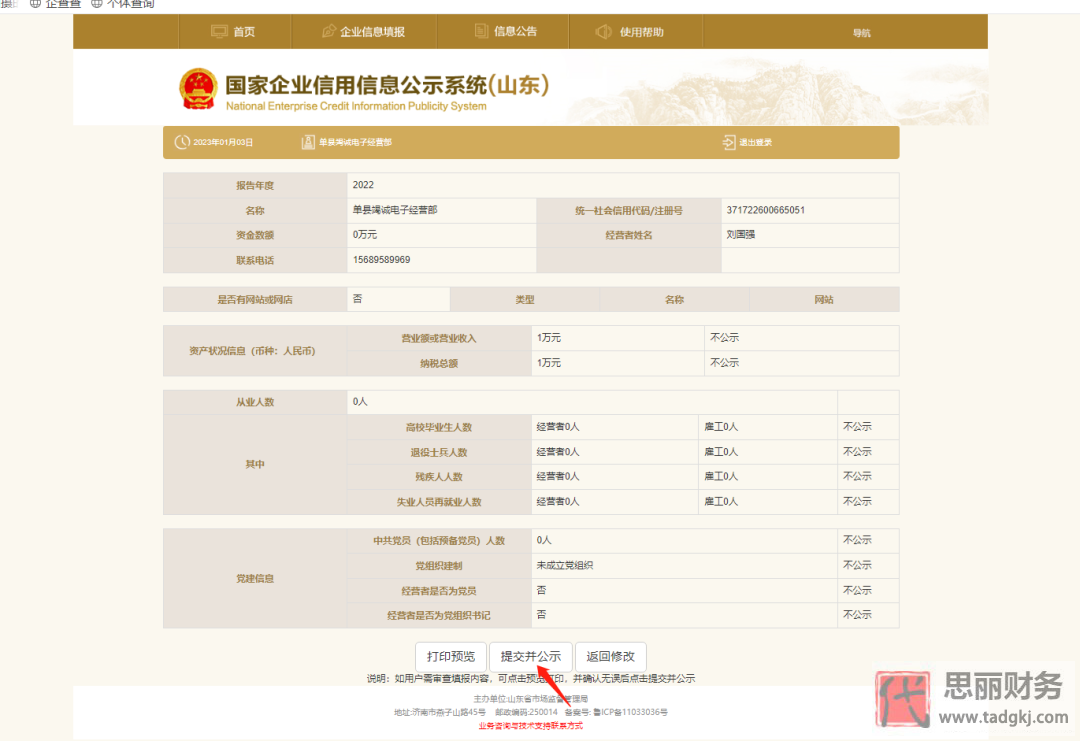Viewport: 1080px width, 741px height.
Task: Click the globe icon before 个体查询
Action: click(96, 4)
